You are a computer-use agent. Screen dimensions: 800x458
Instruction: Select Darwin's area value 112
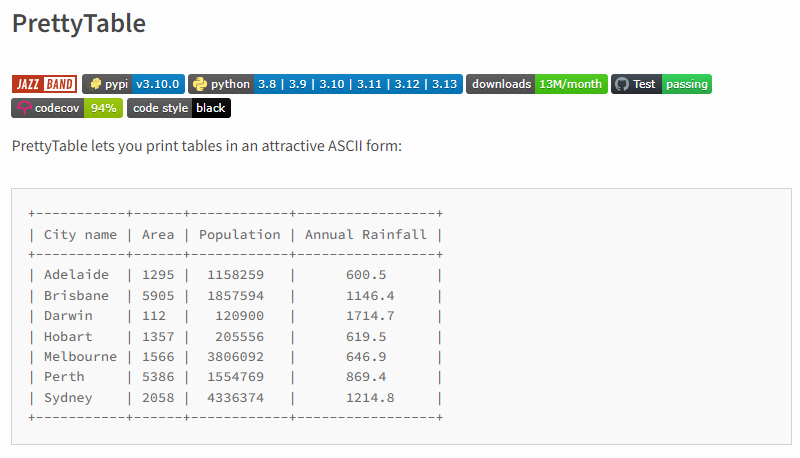[x=154, y=316]
